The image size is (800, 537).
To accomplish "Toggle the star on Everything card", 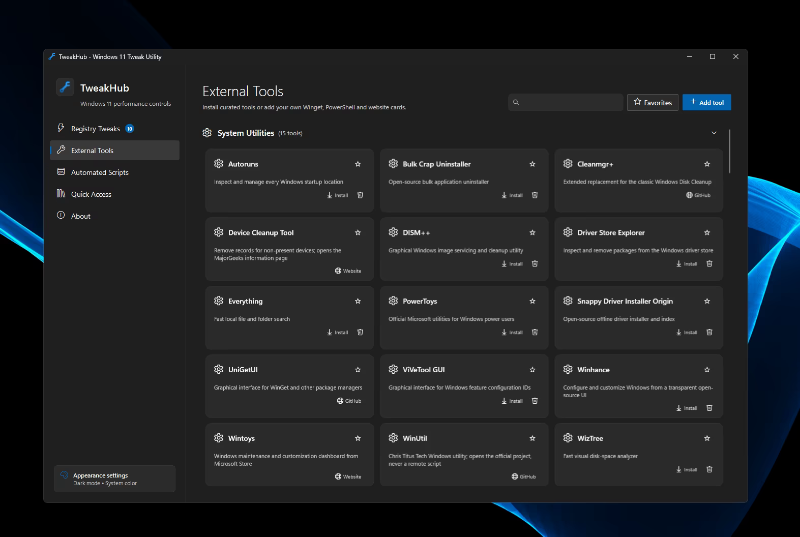I will (358, 301).
